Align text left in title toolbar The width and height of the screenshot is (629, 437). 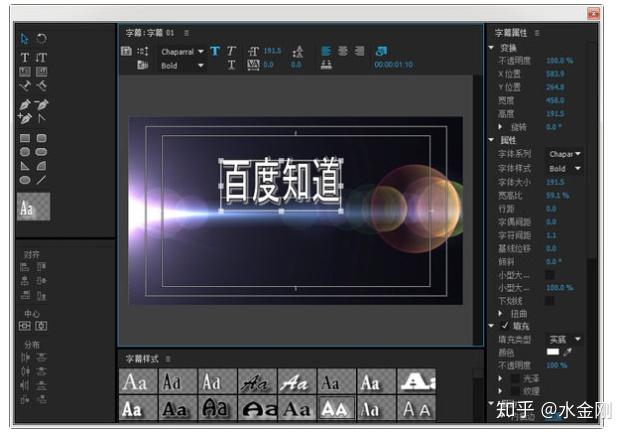pyautogui.click(x=326, y=51)
